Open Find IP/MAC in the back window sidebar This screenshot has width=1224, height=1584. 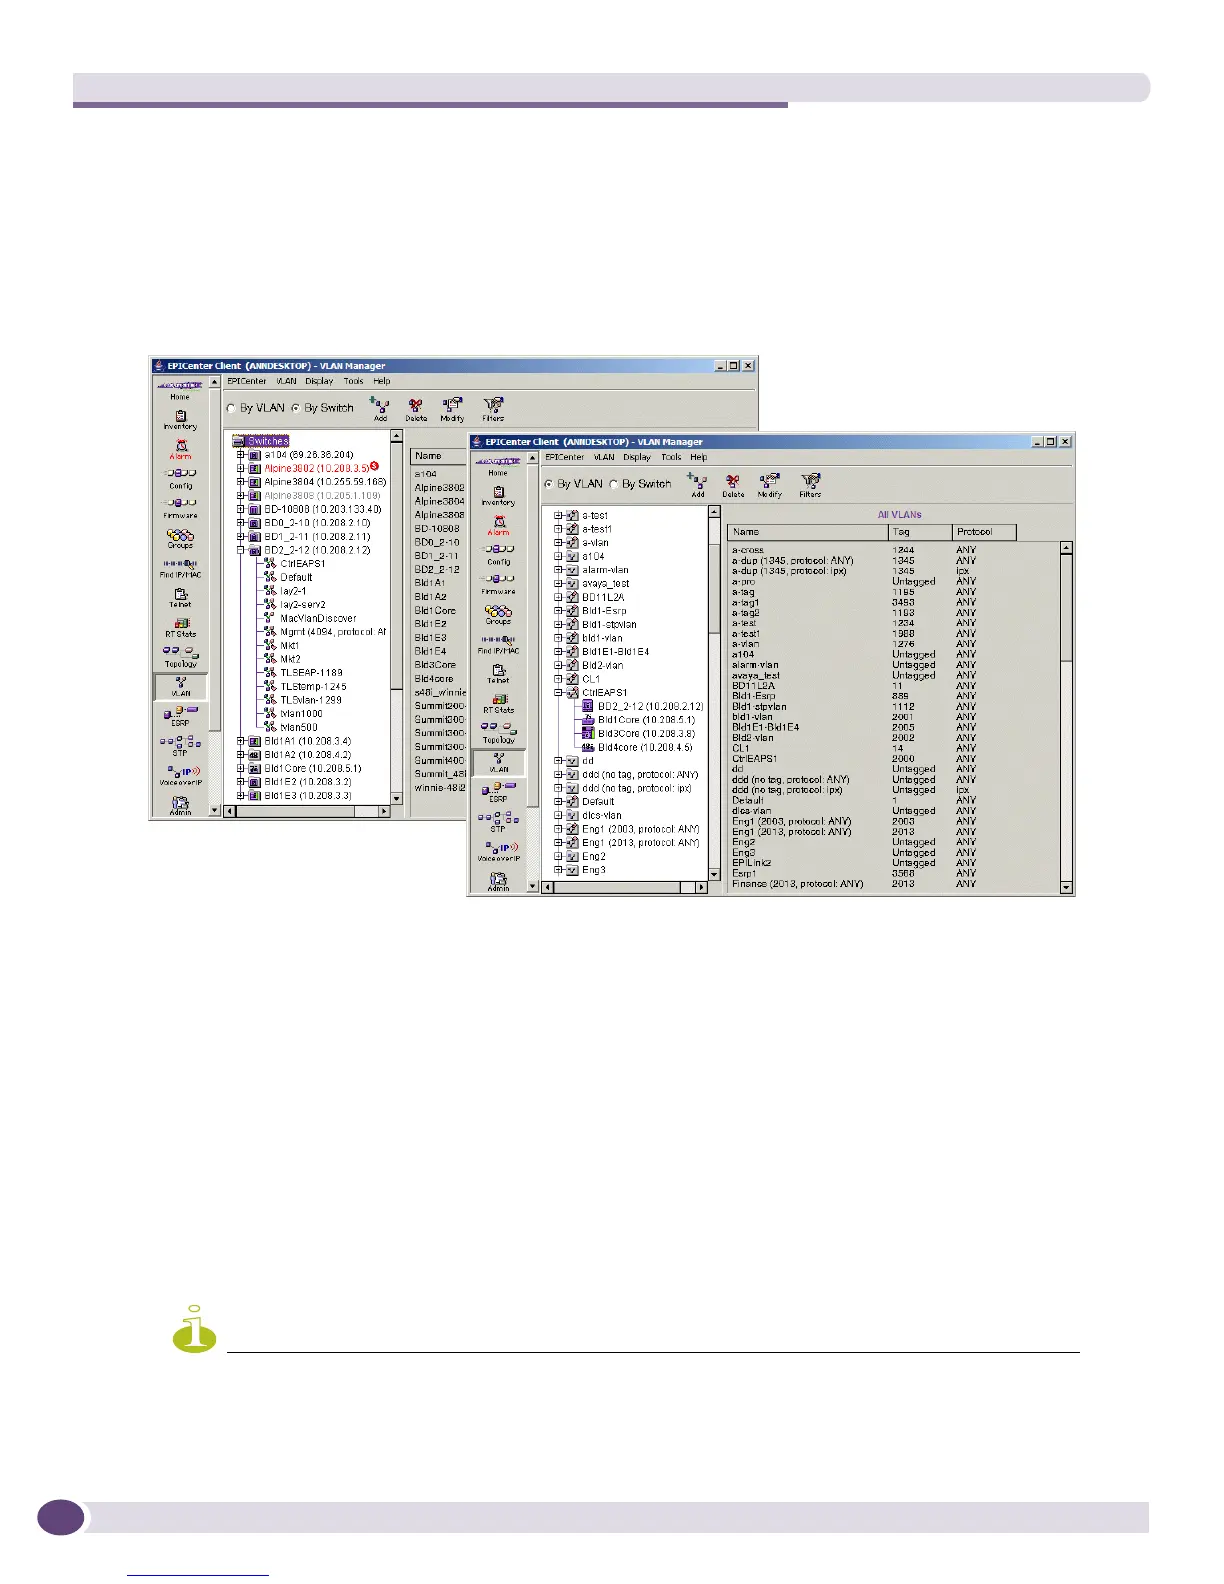180,568
